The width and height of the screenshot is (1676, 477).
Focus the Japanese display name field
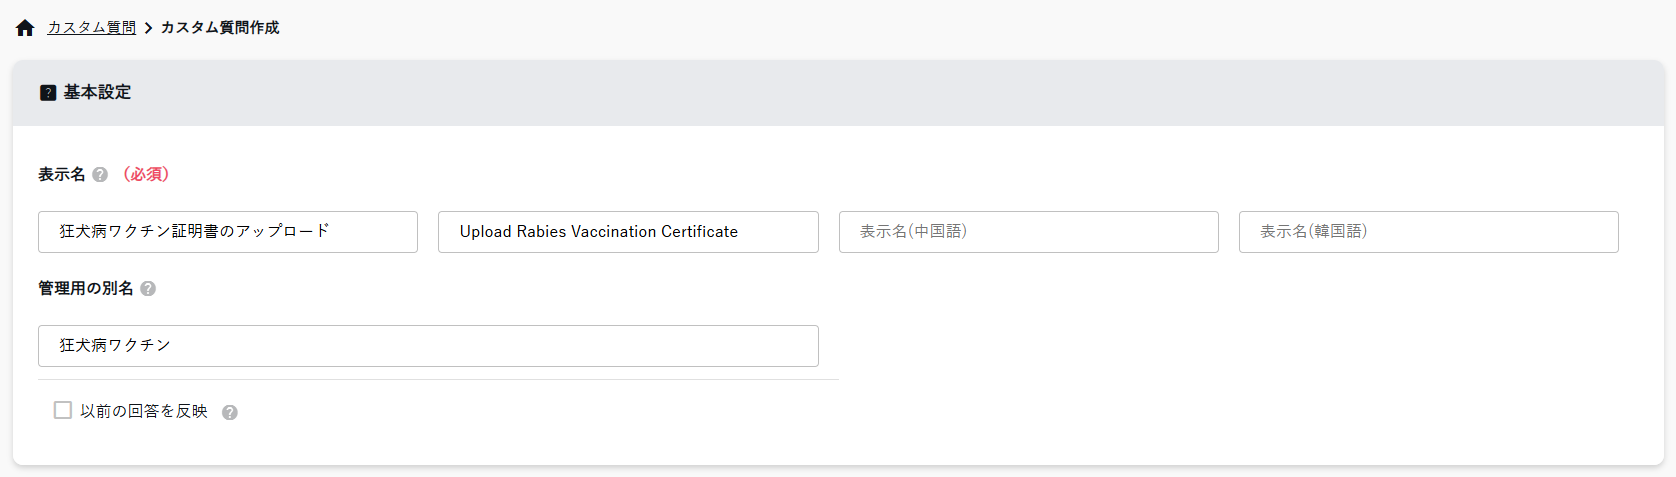228,232
